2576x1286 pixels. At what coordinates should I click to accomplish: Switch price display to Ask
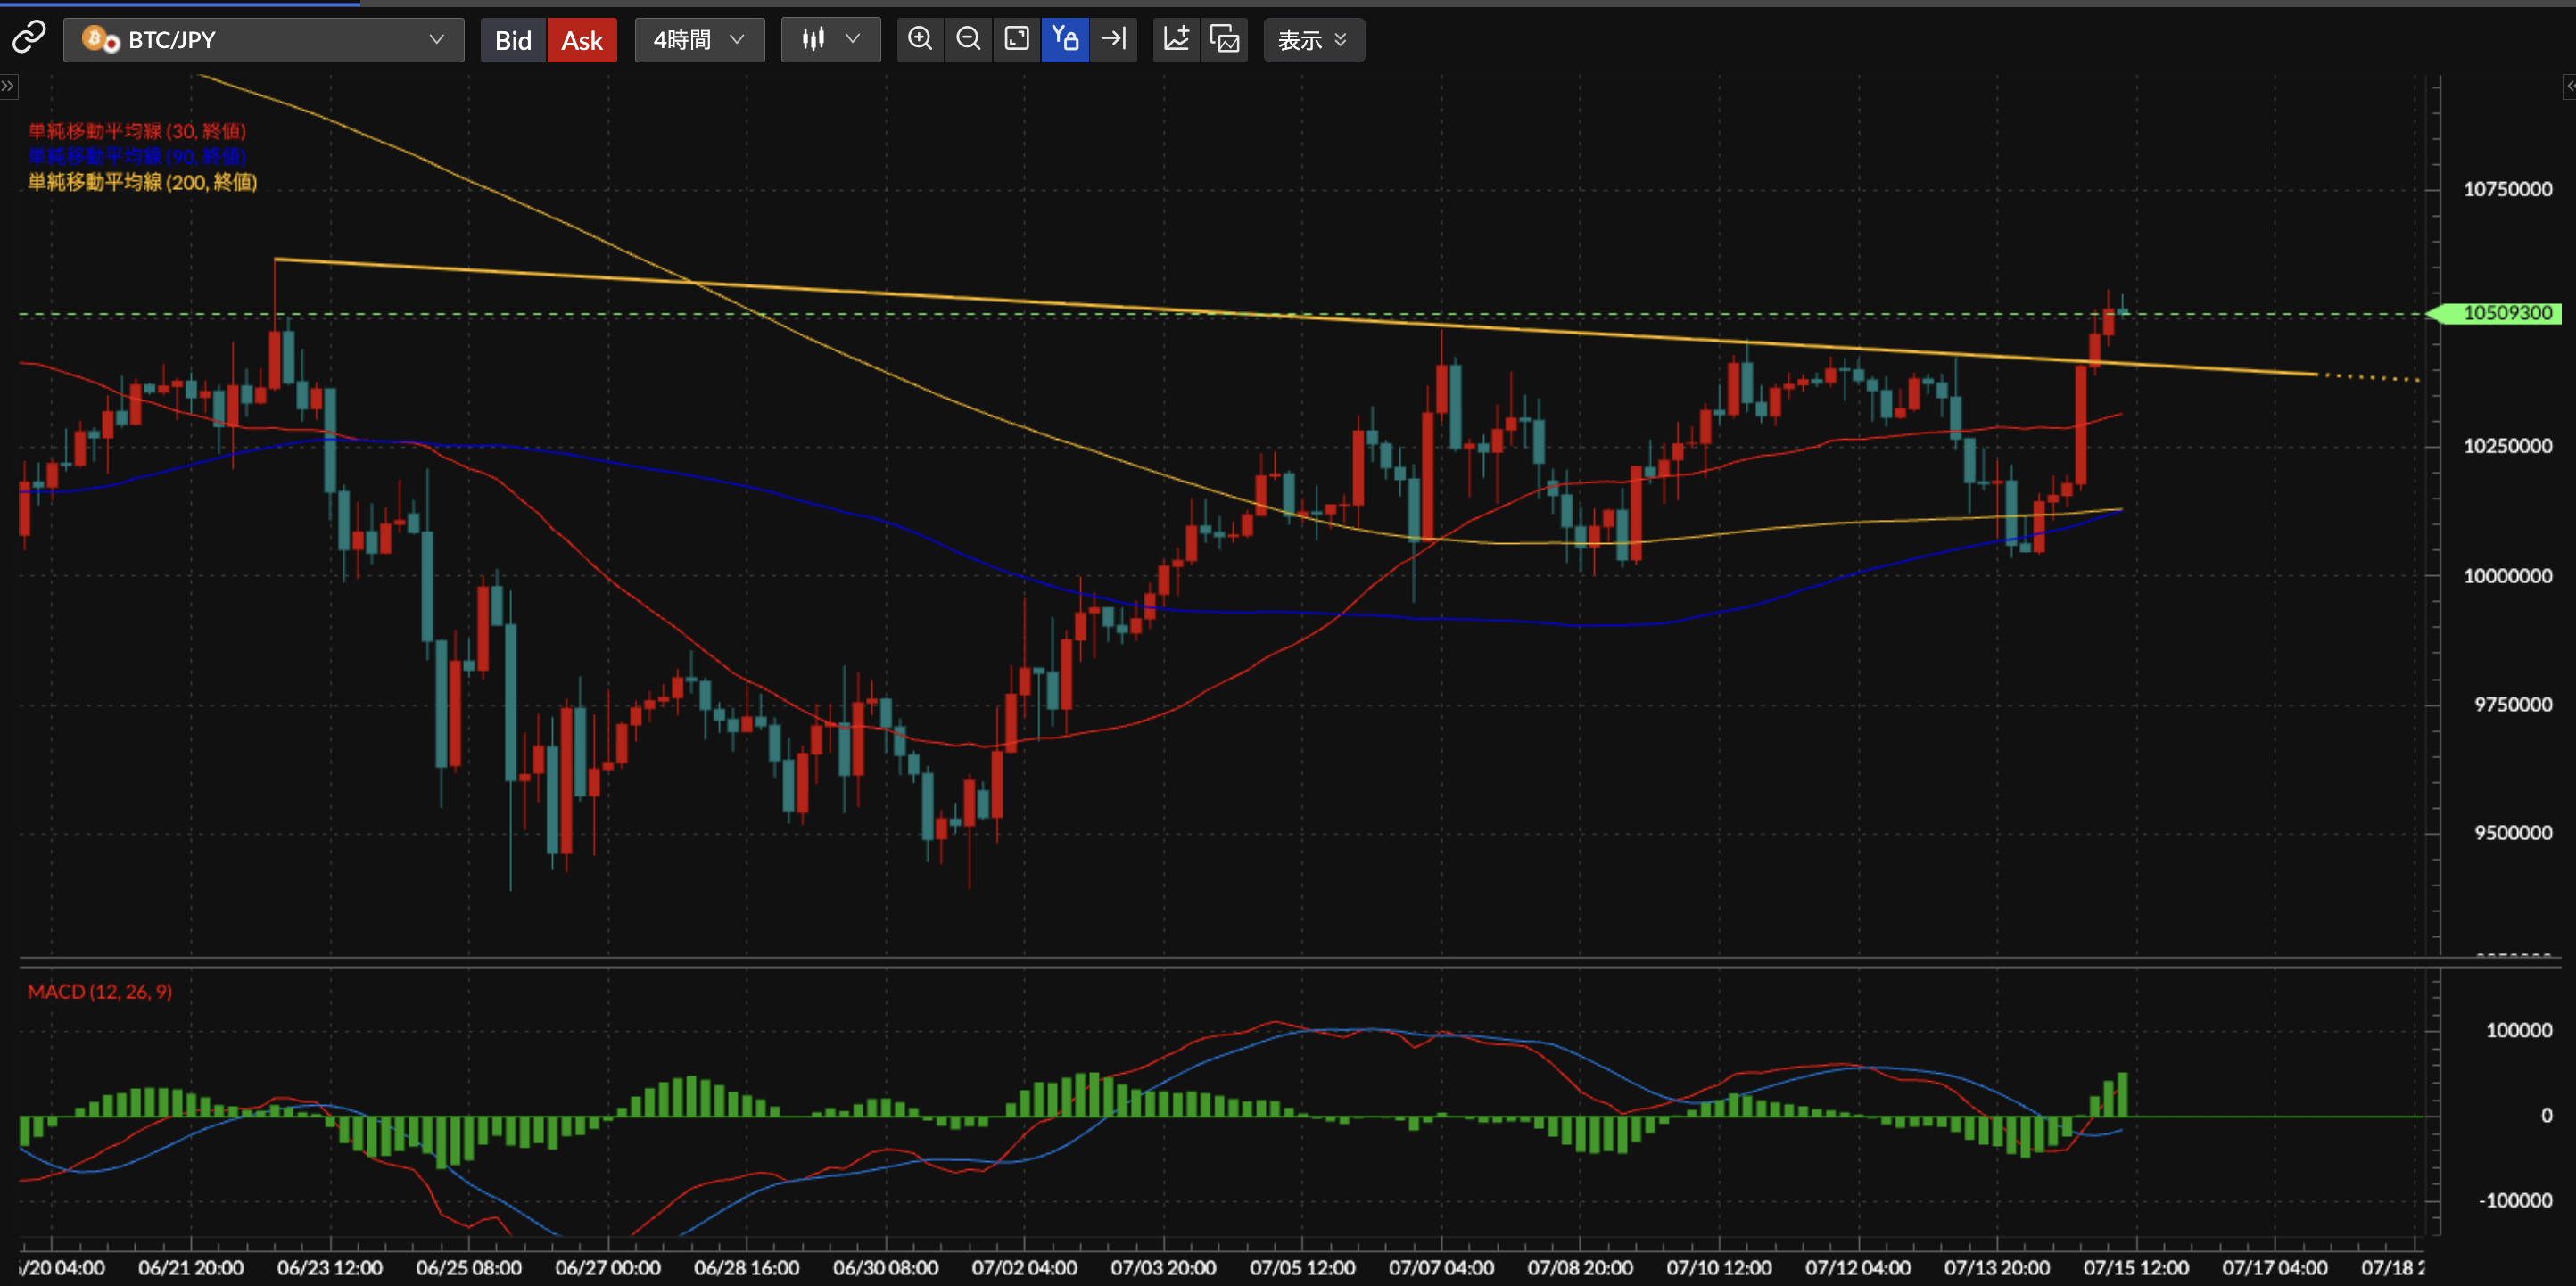[x=582, y=40]
